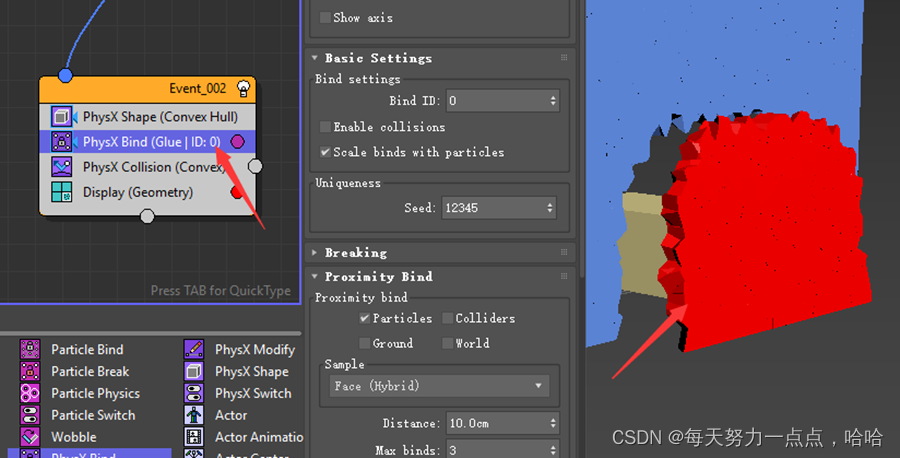Click the gray output connector of PhysX Collision
Viewport: 900px width, 458px height.
coord(255,166)
